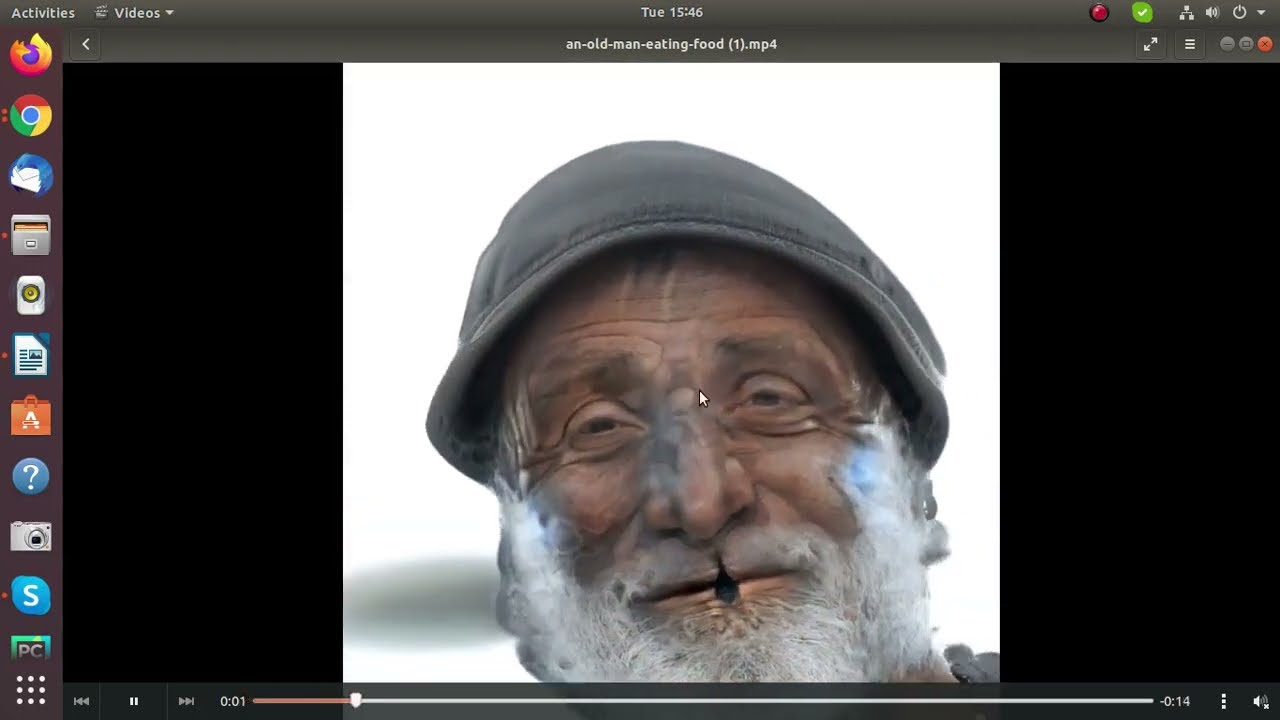The width and height of the screenshot is (1280, 720).
Task: Open LibreOffice Writer from the dock
Action: click(31, 356)
